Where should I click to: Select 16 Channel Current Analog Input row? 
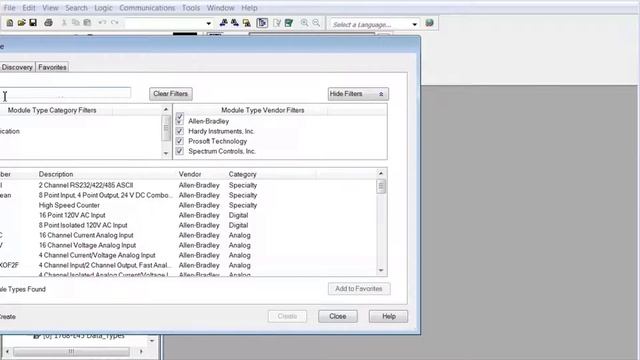(x=188, y=235)
